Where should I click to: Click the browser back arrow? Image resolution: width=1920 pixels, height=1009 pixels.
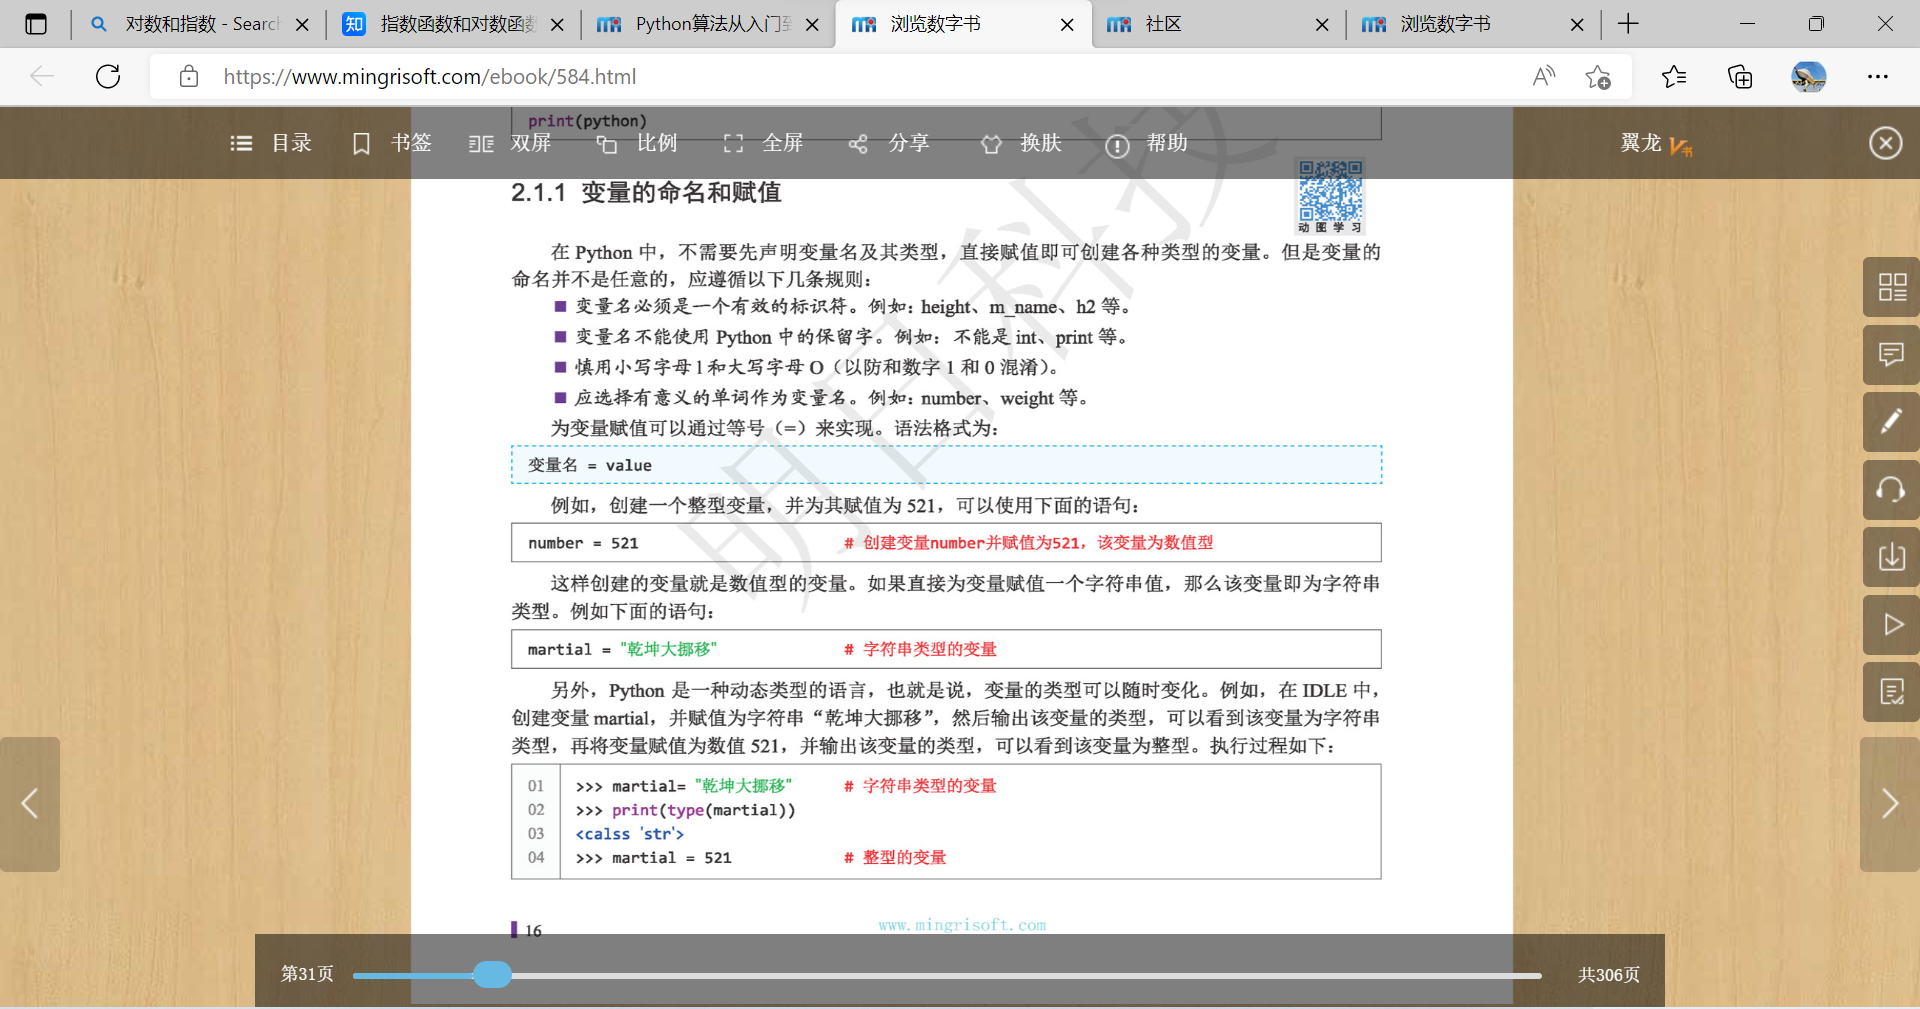42,76
